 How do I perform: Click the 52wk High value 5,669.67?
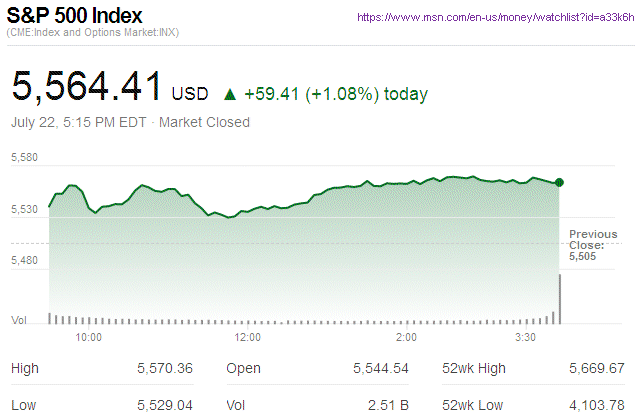pos(597,369)
